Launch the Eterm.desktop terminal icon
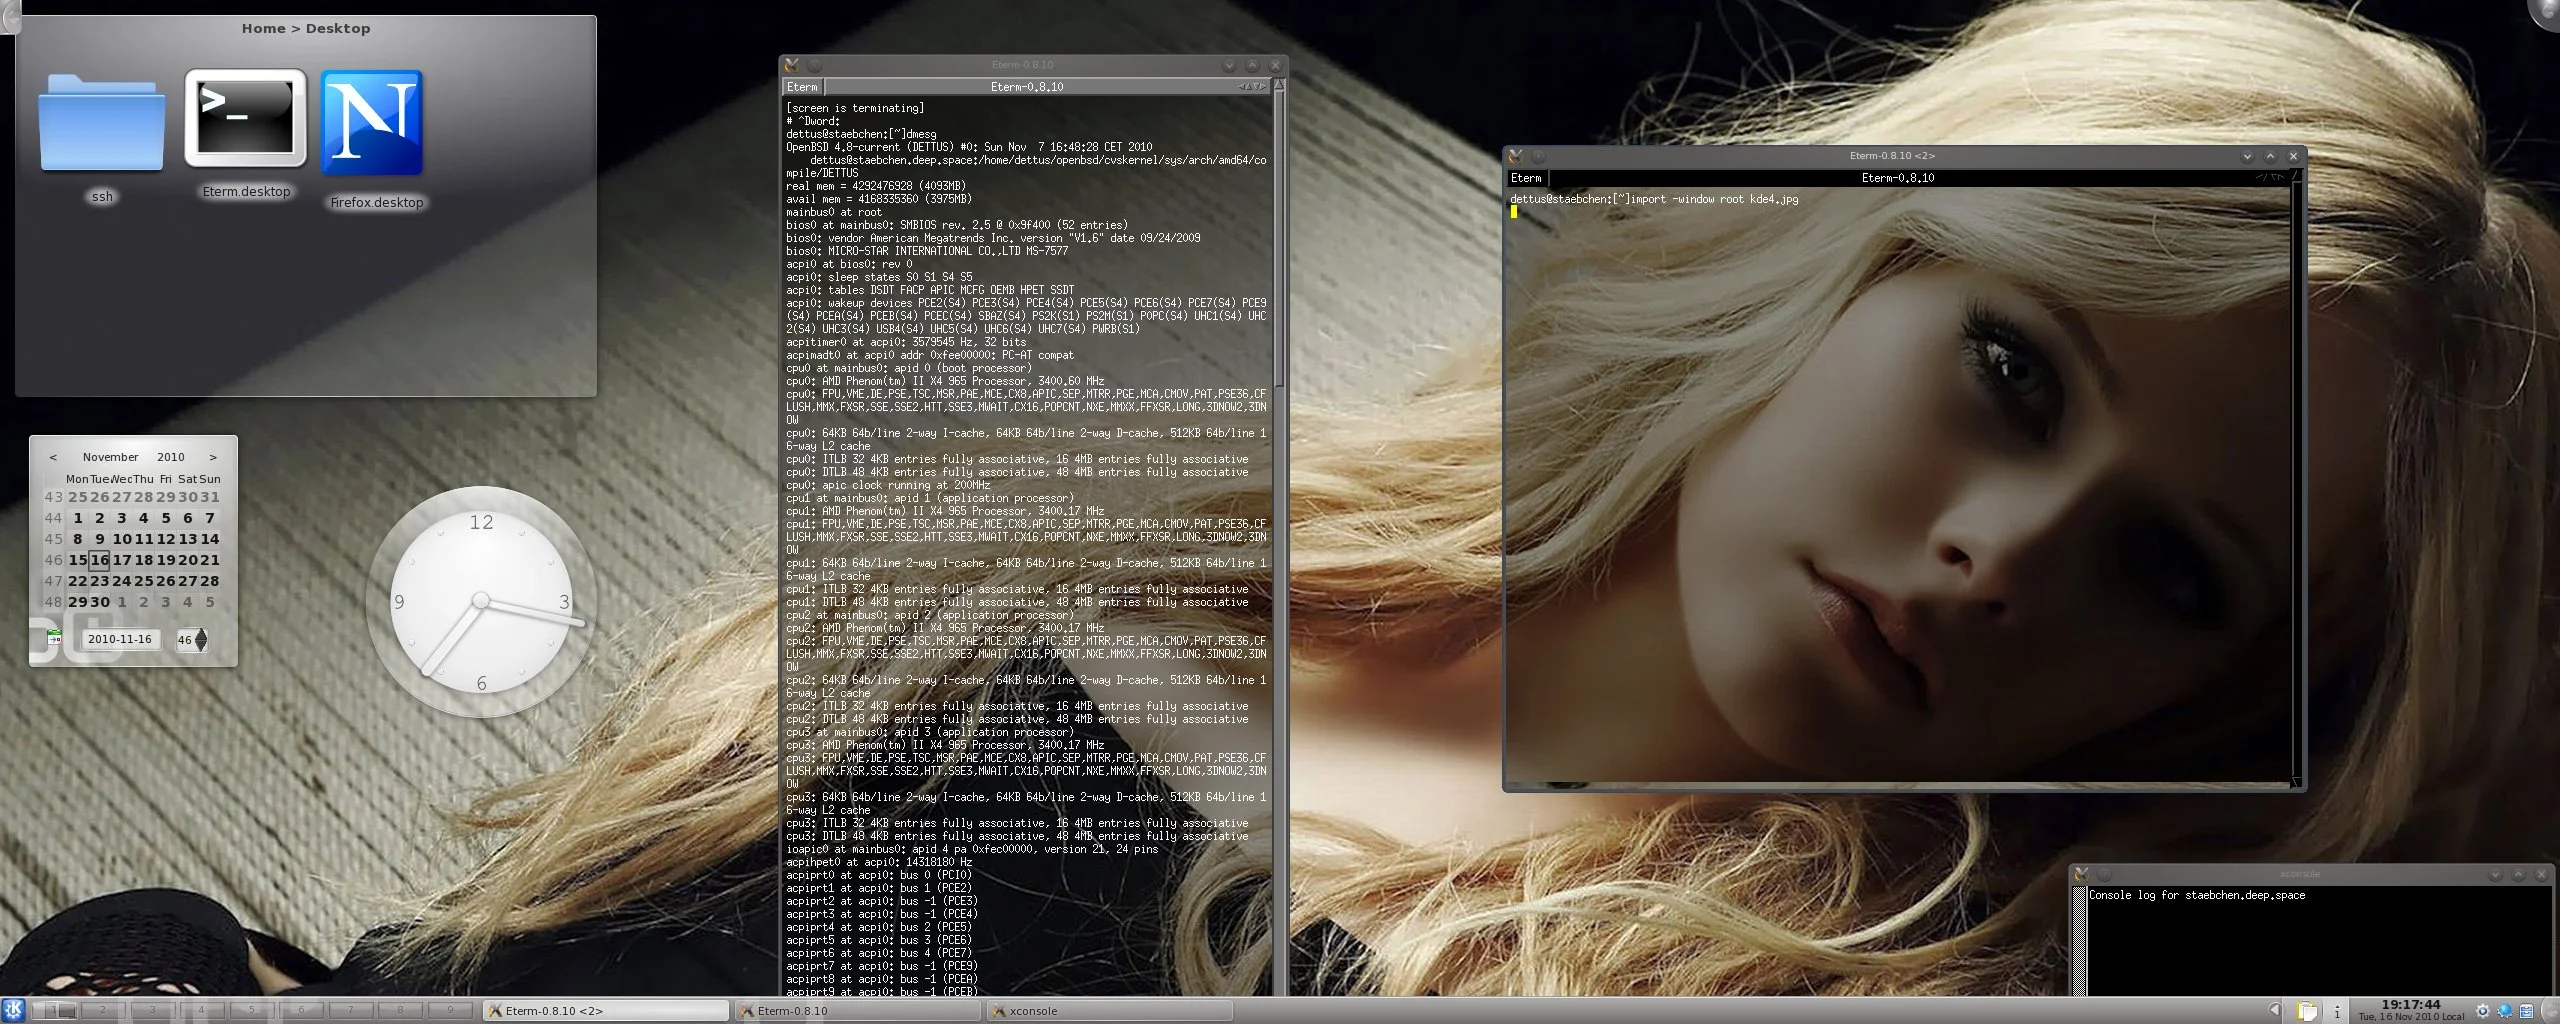This screenshot has height=1024, width=2560. tap(246, 118)
